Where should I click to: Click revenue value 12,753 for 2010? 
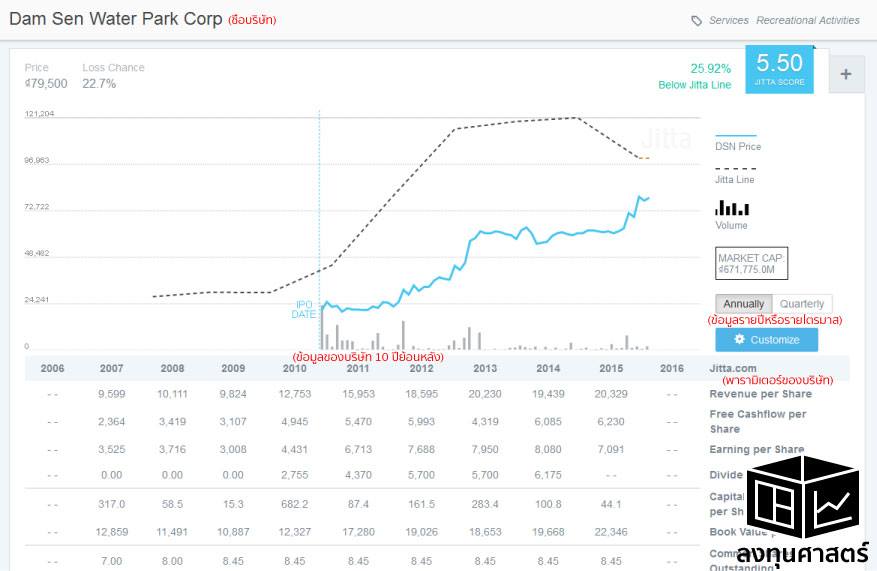coord(295,394)
